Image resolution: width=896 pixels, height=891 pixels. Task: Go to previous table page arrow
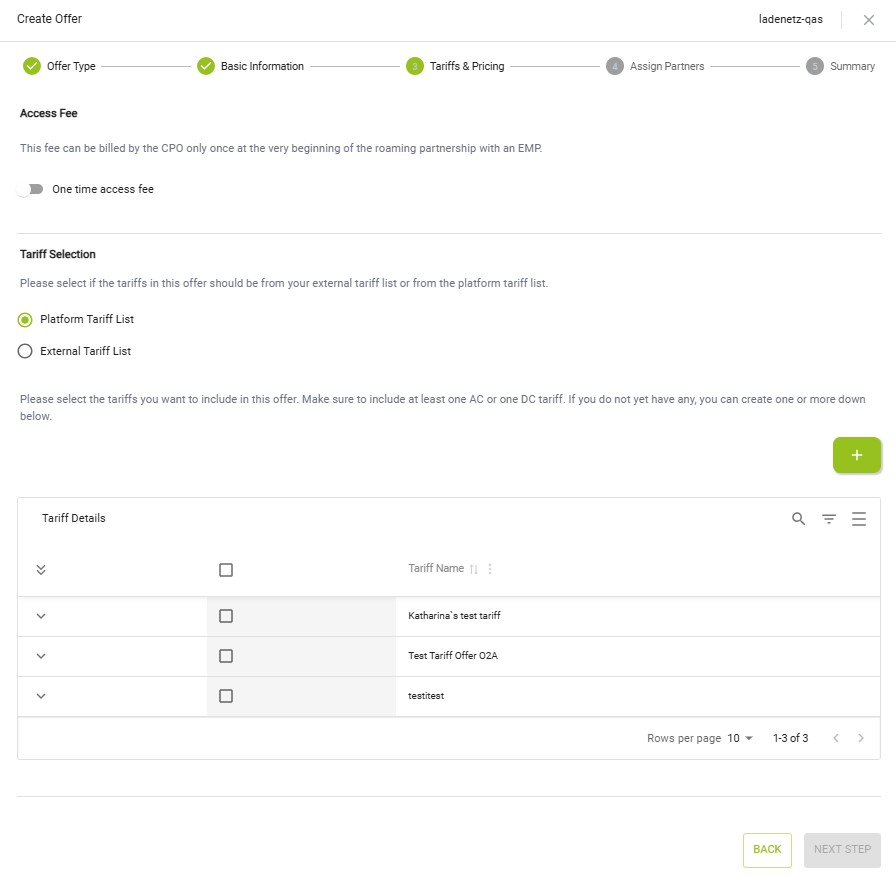pos(835,738)
